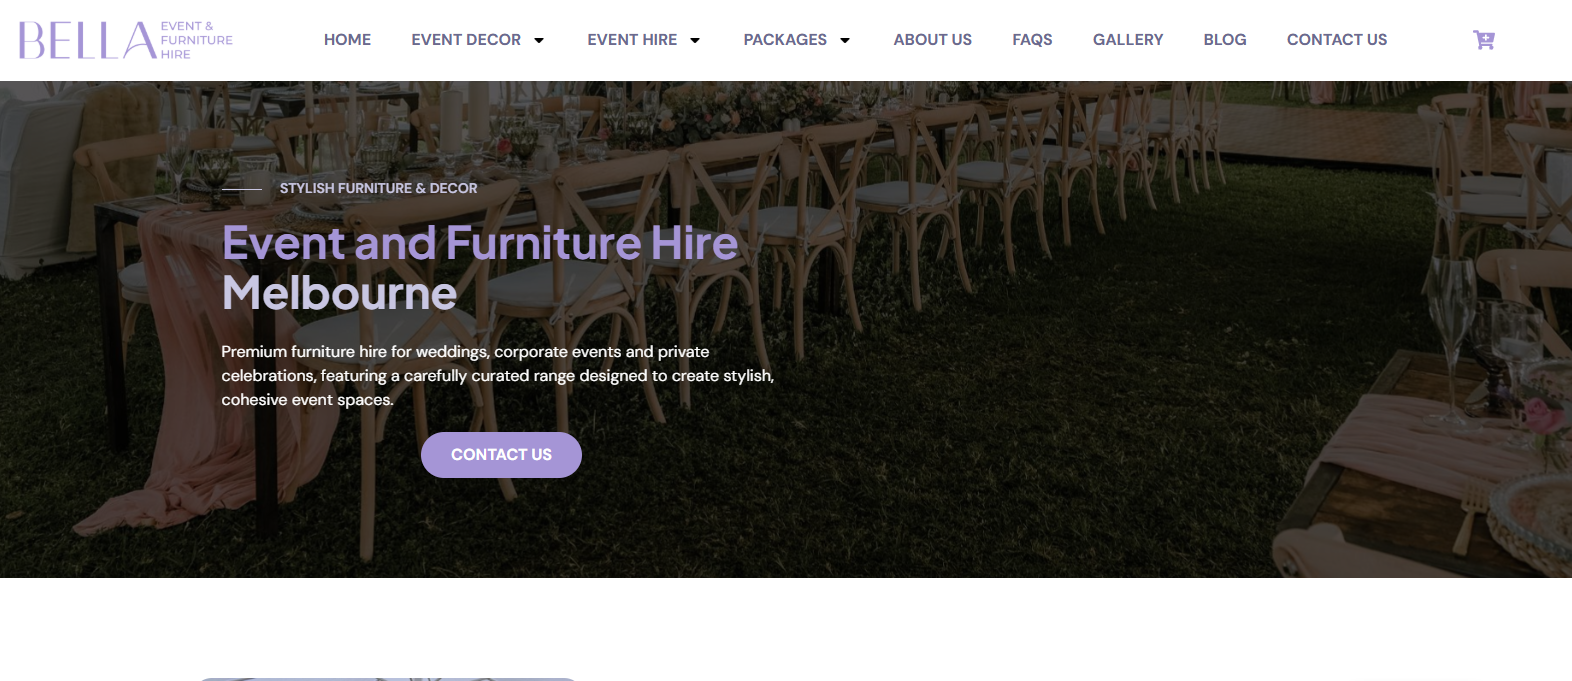Open the shopping cart icon
Viewport: 1572px width, 681px height.
[1483, 40]
